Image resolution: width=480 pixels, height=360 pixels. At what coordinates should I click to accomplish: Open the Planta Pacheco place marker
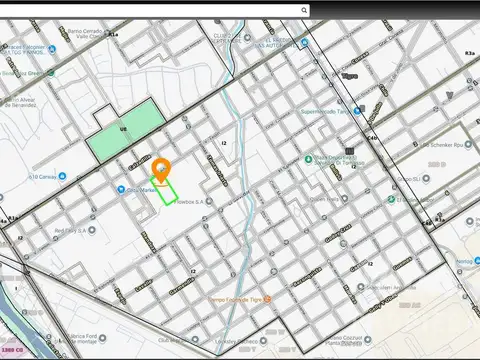[x=368, y=340]
